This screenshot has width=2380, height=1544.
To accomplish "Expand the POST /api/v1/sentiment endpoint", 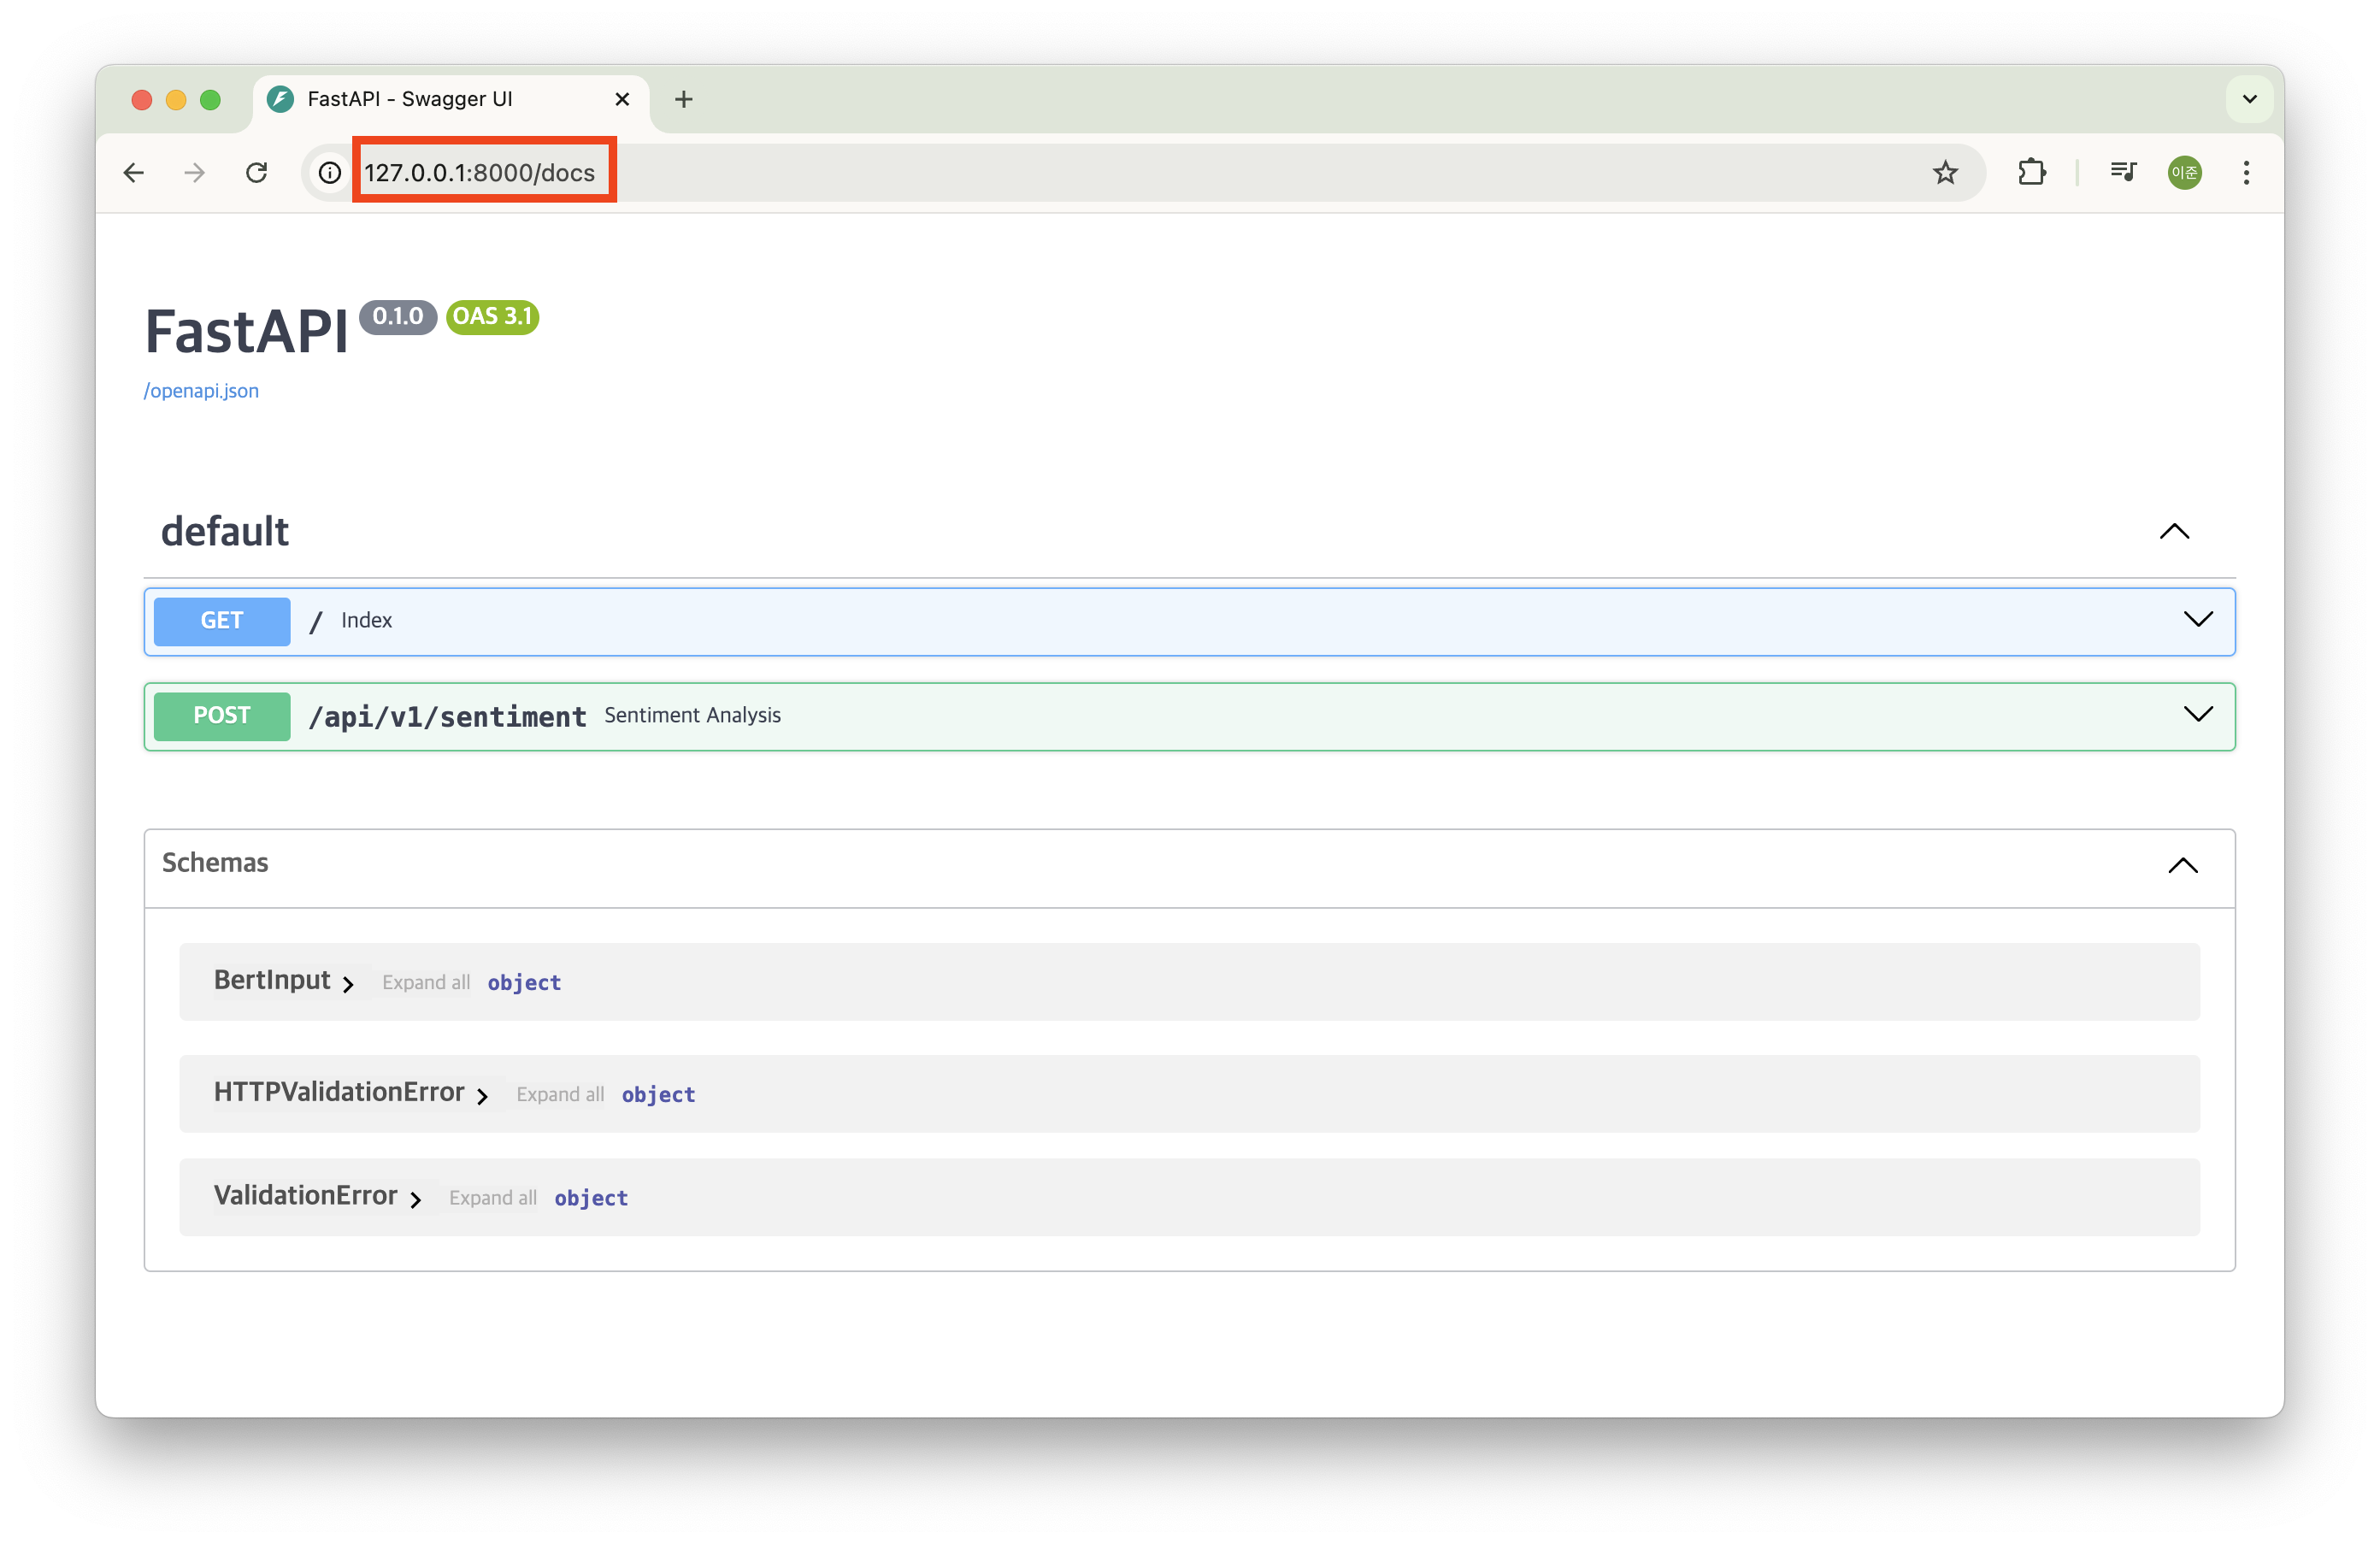I will point(2197,715).
